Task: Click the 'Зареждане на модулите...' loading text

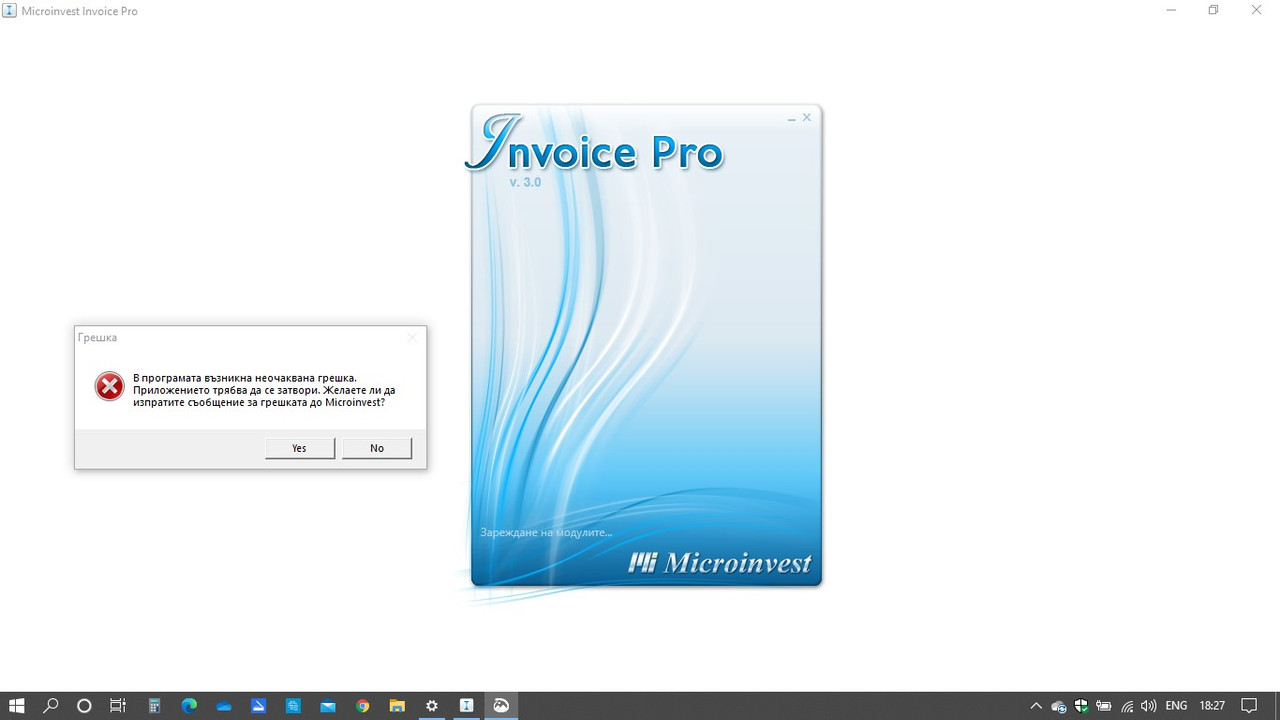Action: 546,532
